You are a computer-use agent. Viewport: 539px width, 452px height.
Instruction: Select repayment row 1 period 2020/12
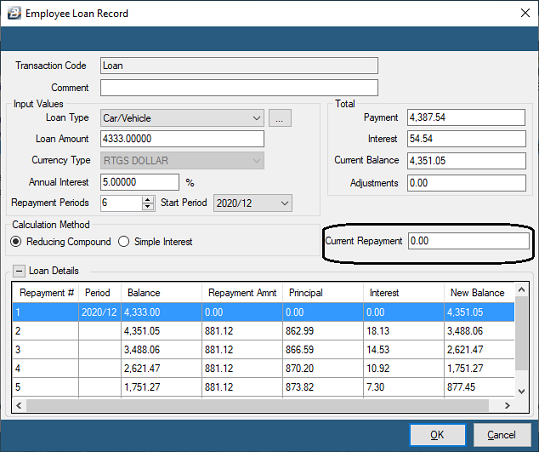(x=263, y=312)
